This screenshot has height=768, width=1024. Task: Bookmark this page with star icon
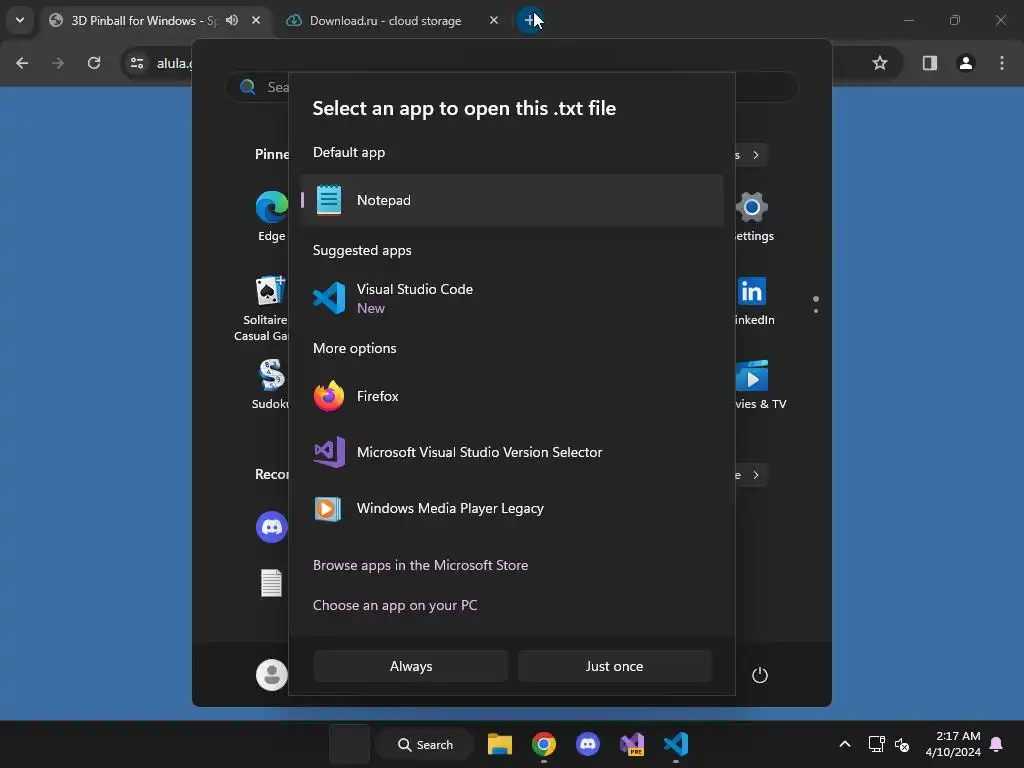click(880, 63)
